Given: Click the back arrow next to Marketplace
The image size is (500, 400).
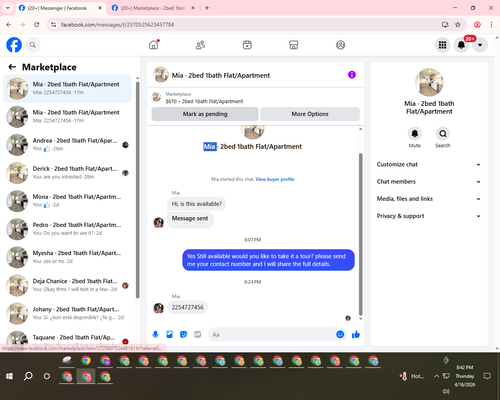Looking at the screenshot, I should 12,67.
